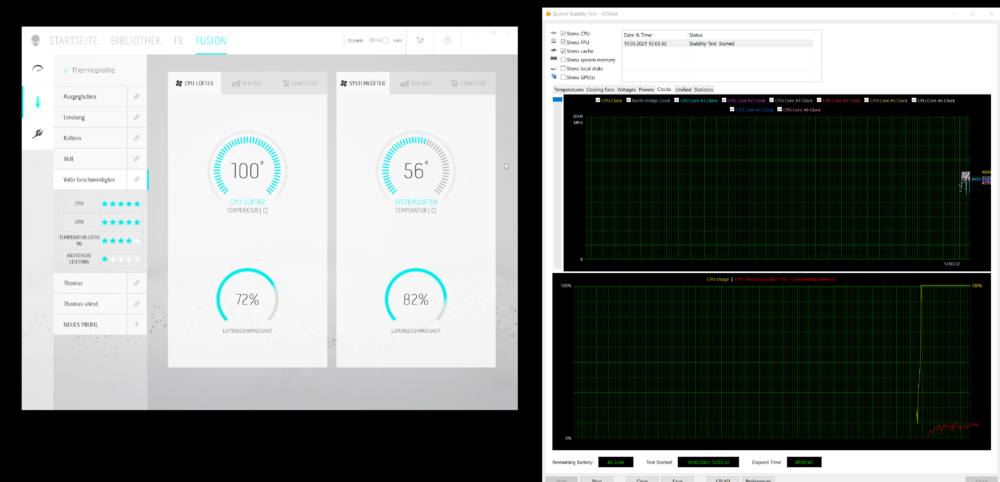The width and height of the screenshot is (1000, 482).
Task: Select the Leistung thermal profile
Action: 75,117
